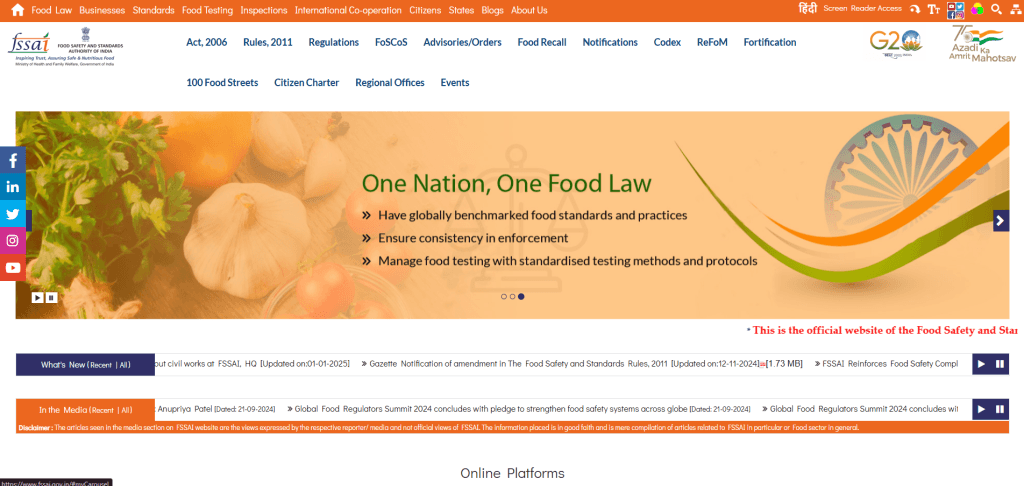The height and width of the screenshot is (486, 1024).
Task: Click the FSSAI logo
Action: pyautogui.click(x=65, y=46)
